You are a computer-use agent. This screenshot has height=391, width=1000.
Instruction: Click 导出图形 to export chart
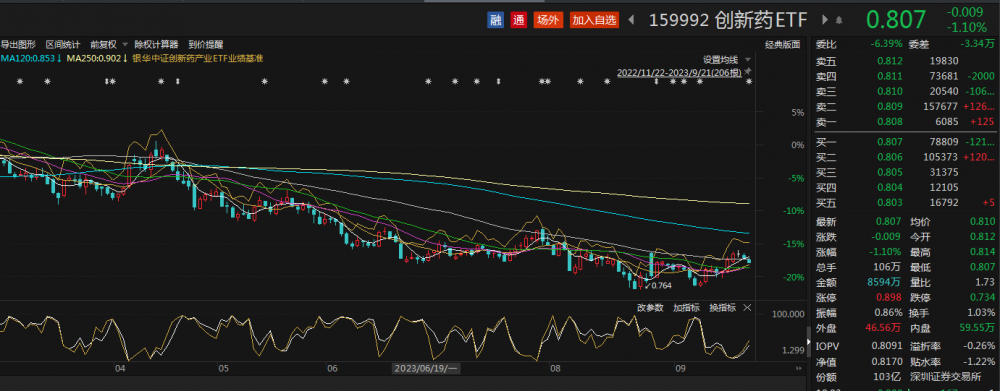click(18, 45)
